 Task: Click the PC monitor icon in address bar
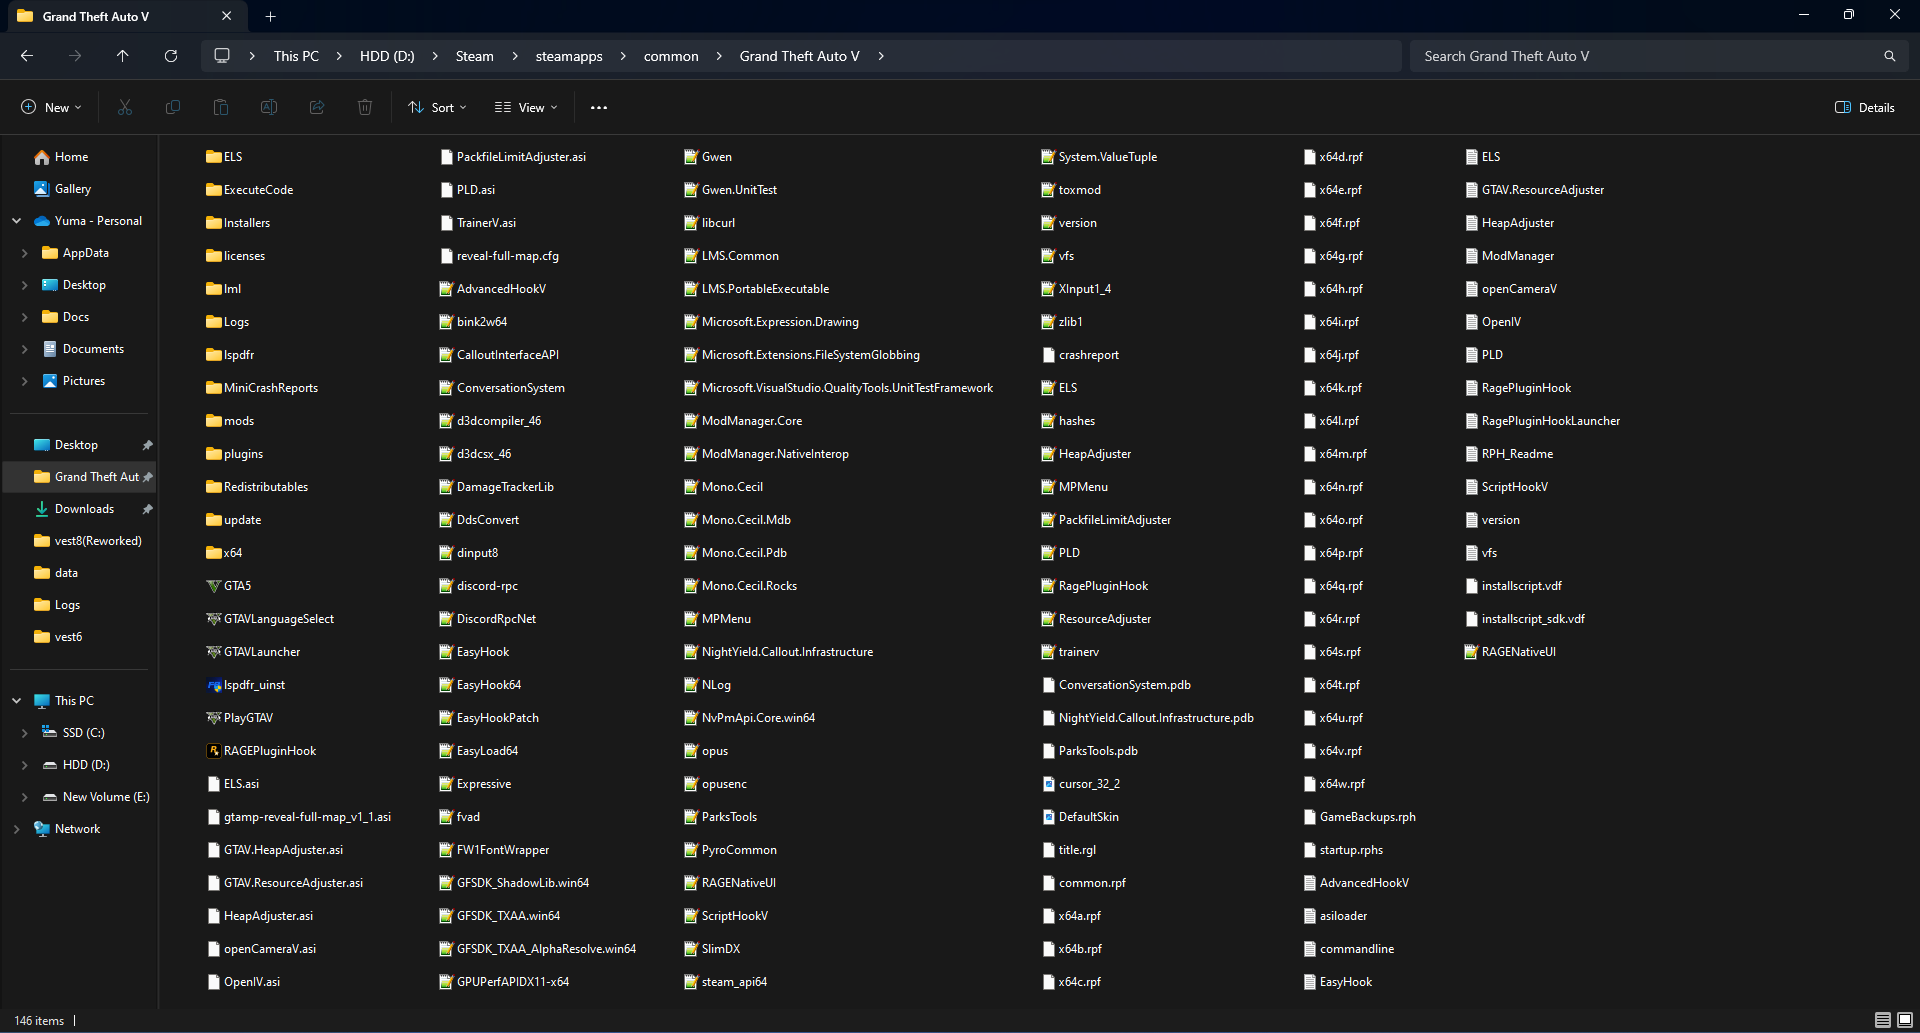(222, 56)
